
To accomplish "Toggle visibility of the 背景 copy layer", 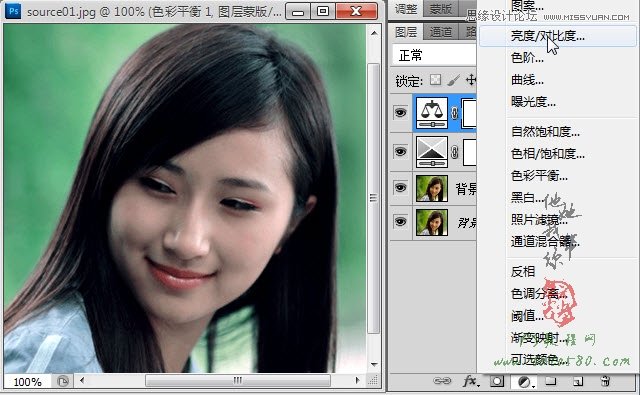I will [400, 187].
